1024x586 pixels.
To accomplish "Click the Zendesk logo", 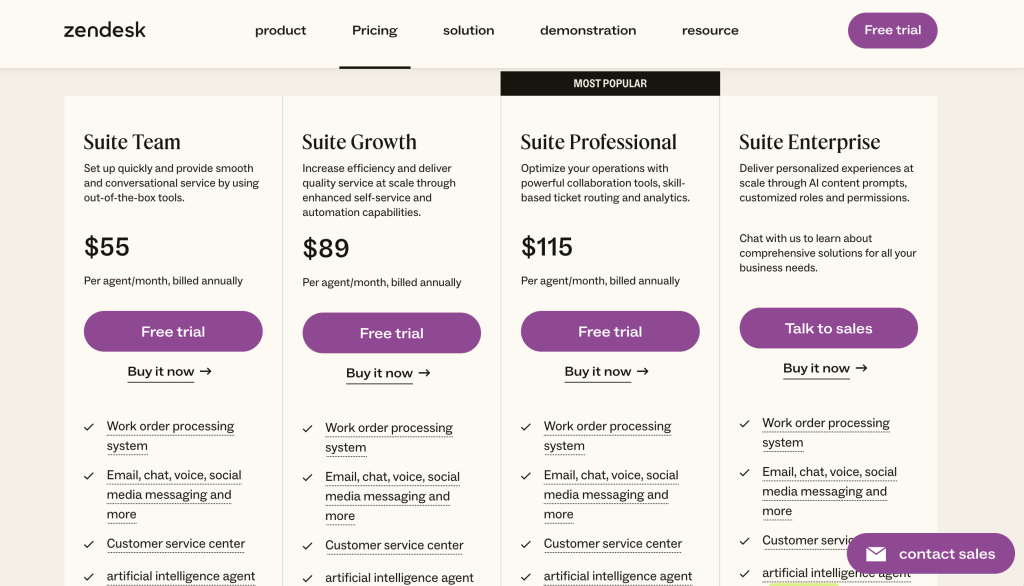I will tap(104, 30).
